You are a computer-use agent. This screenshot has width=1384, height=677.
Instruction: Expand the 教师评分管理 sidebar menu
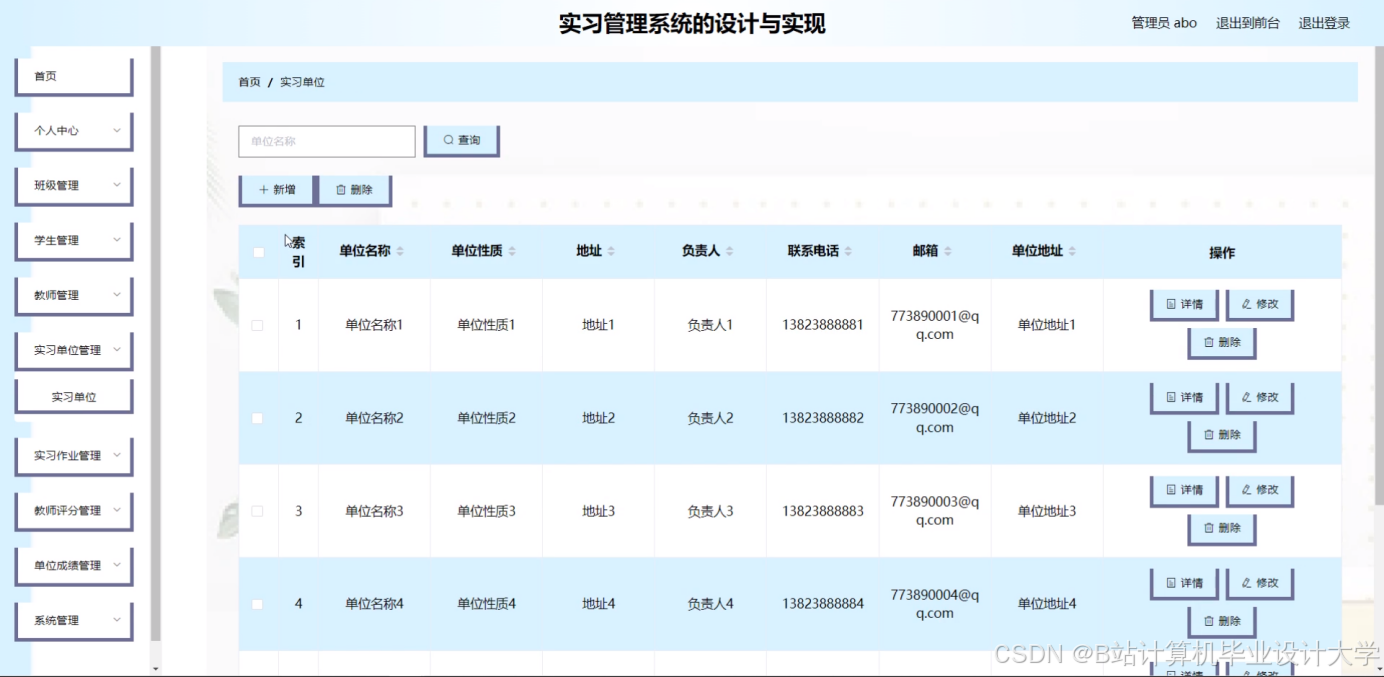74,511
